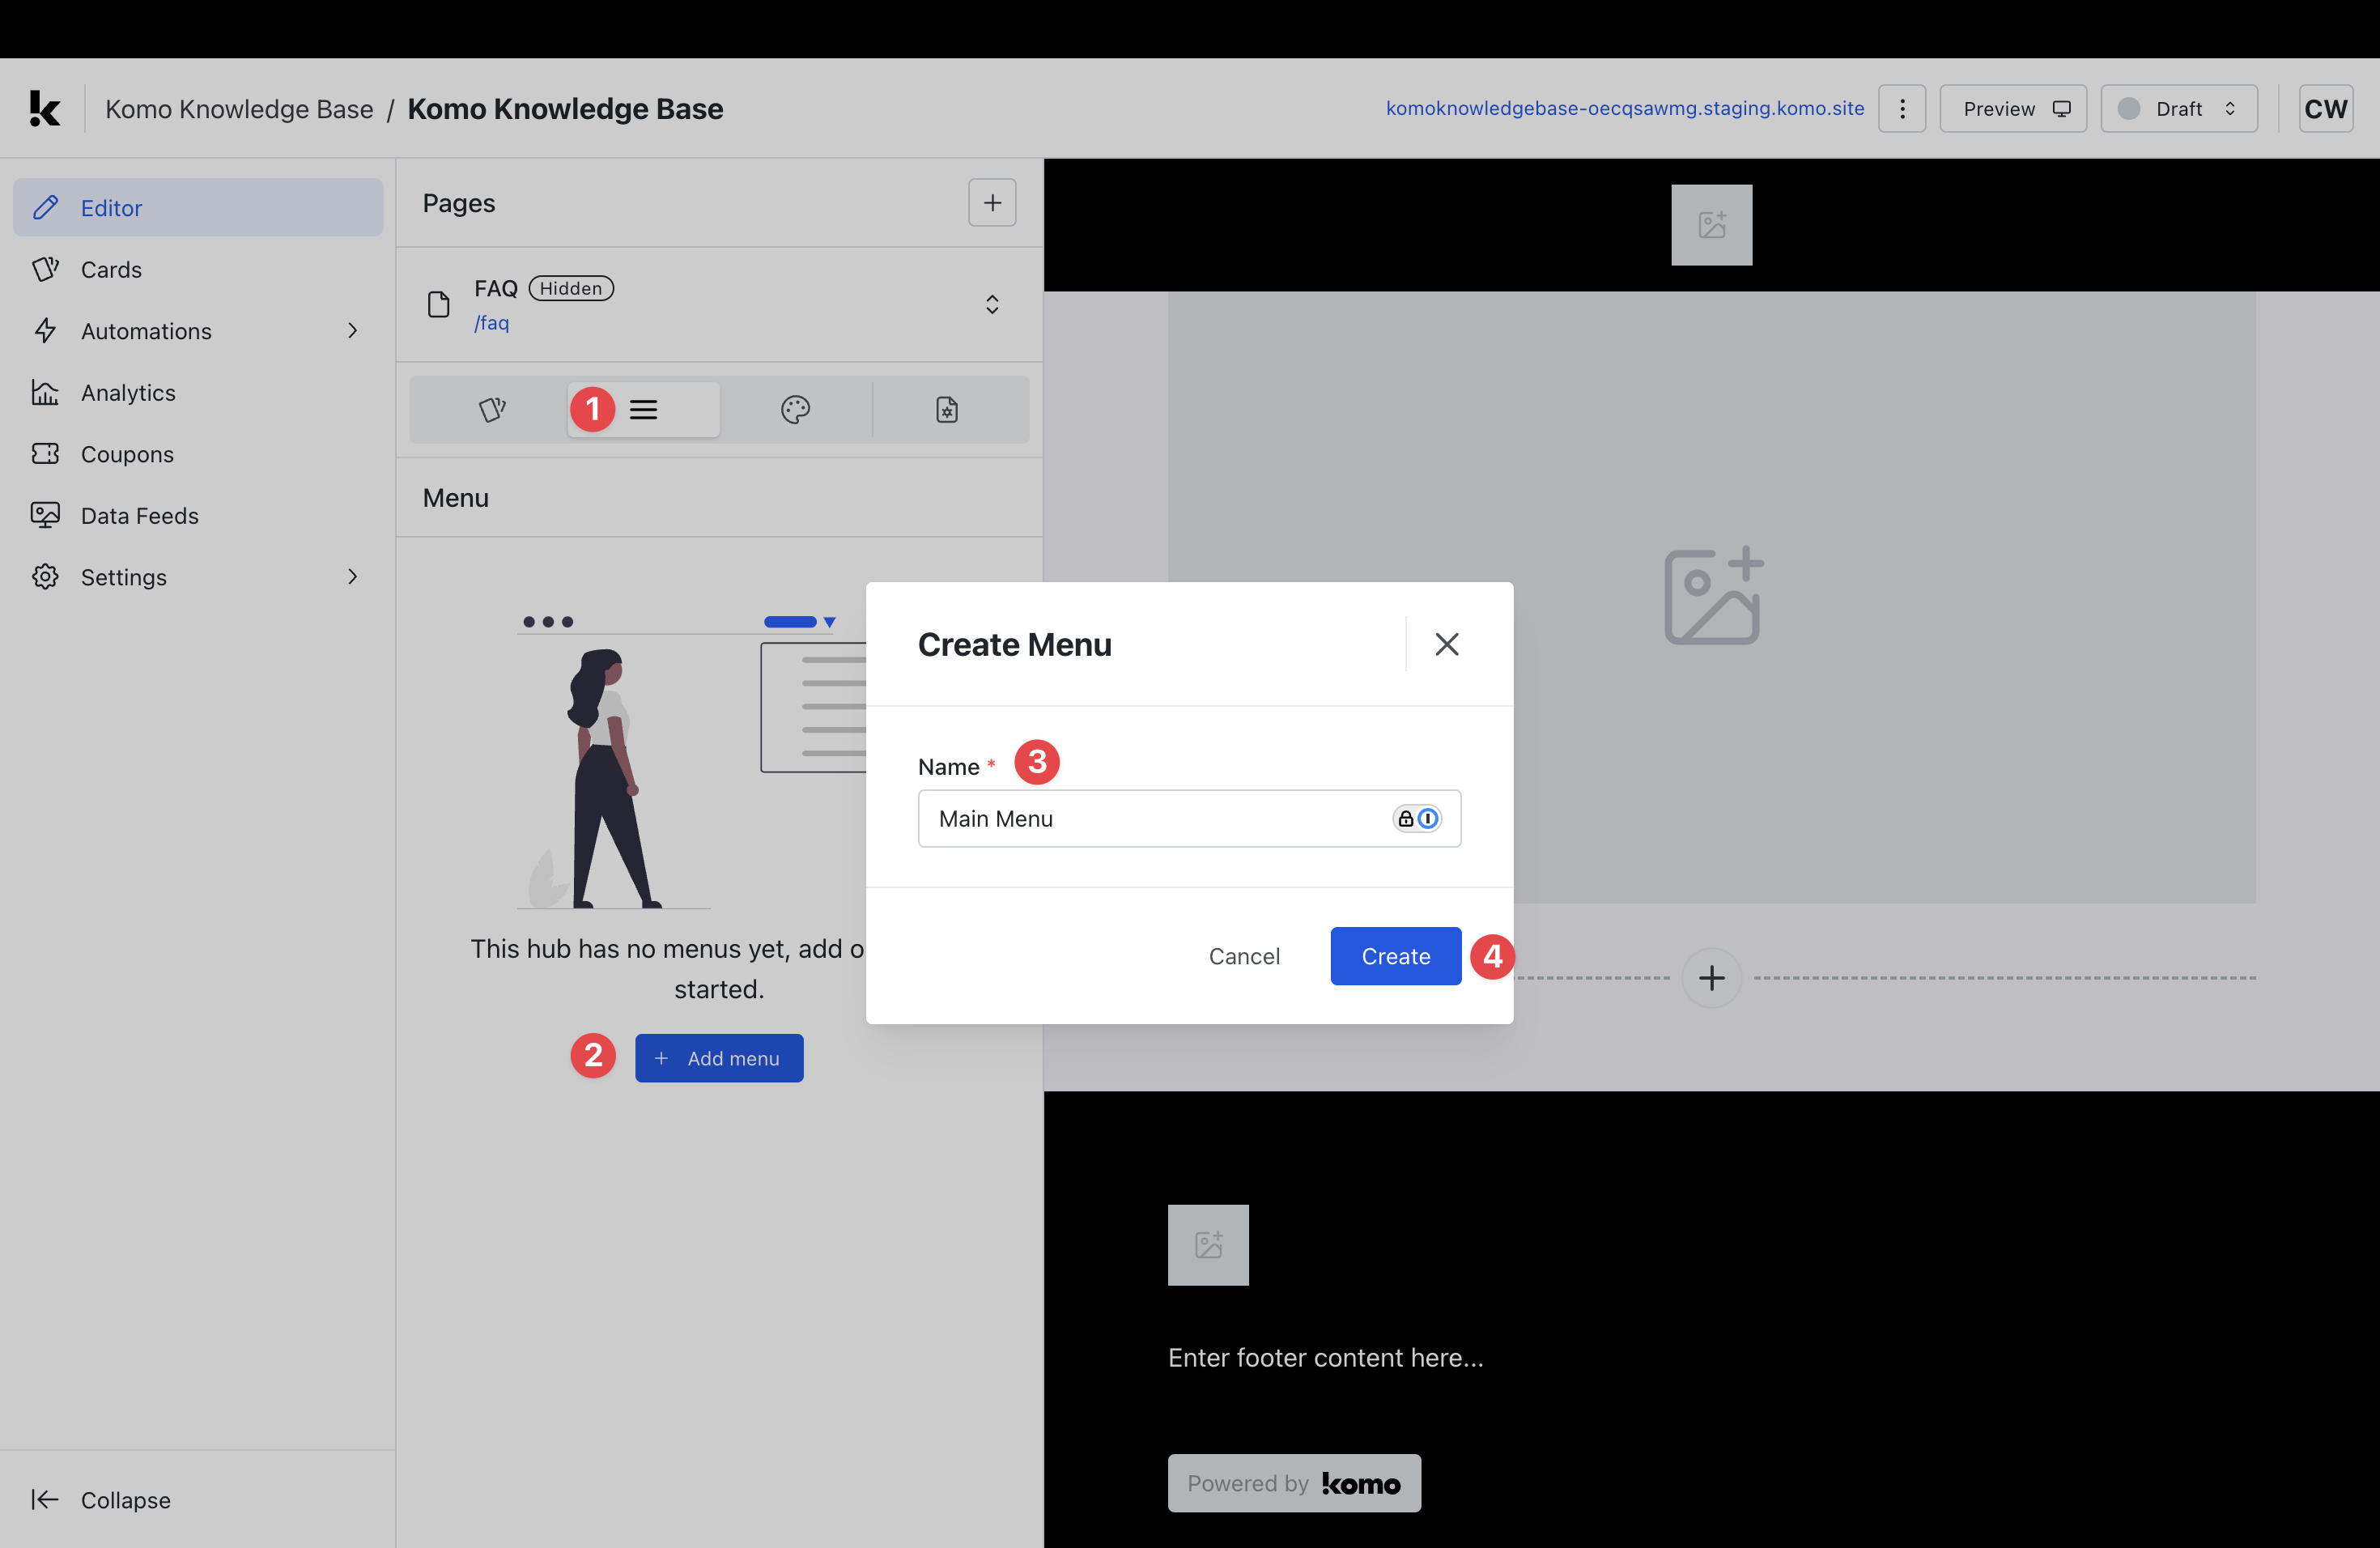
Task: Open the three-dot more options menu
Action: tap(1902, 108)
